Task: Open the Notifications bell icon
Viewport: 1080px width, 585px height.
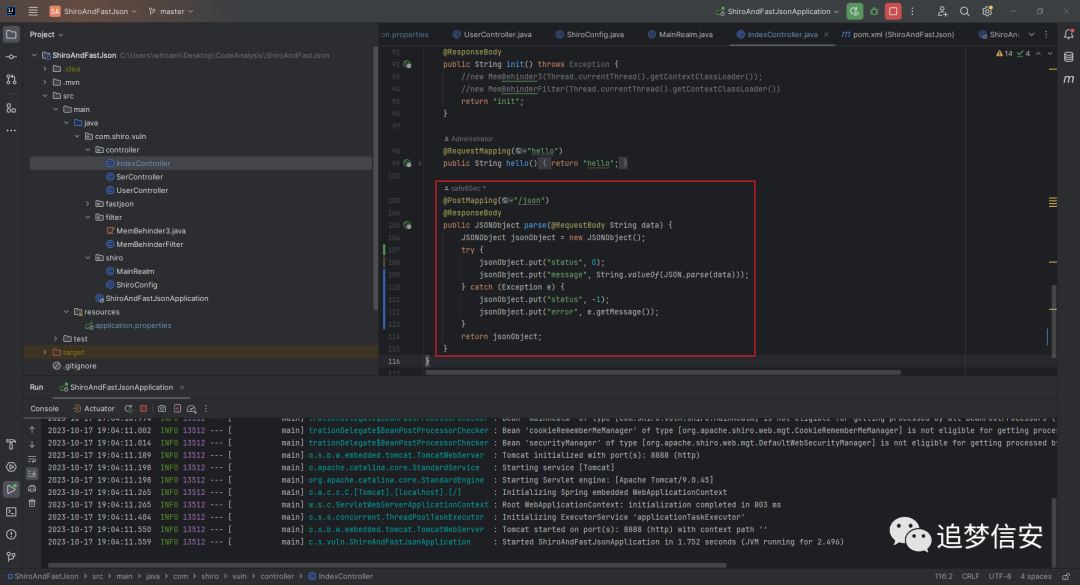Action: (x=1068, y=34)
